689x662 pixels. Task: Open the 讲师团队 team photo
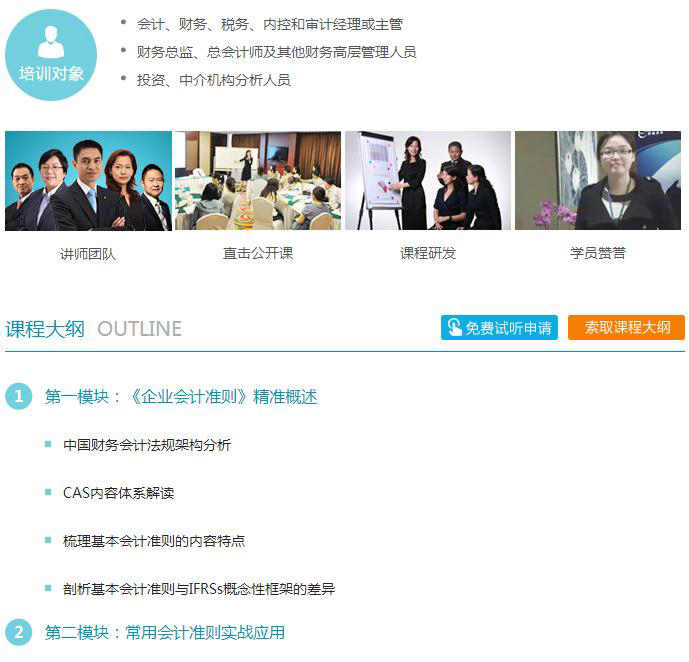click(88, 181)
